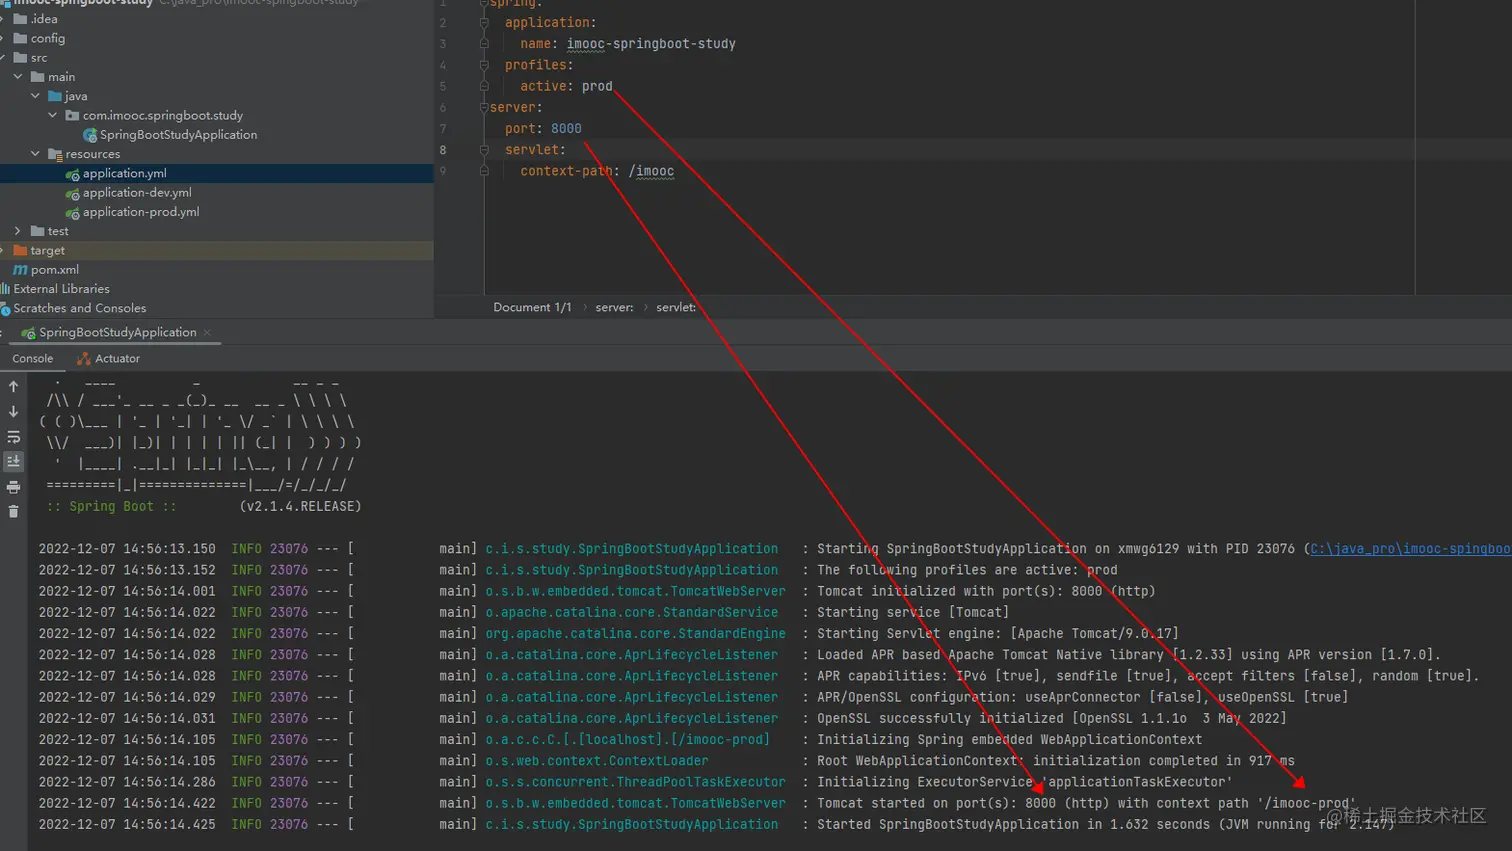
Task: Fold the profiles block at line 4
Action: point(484,65)
